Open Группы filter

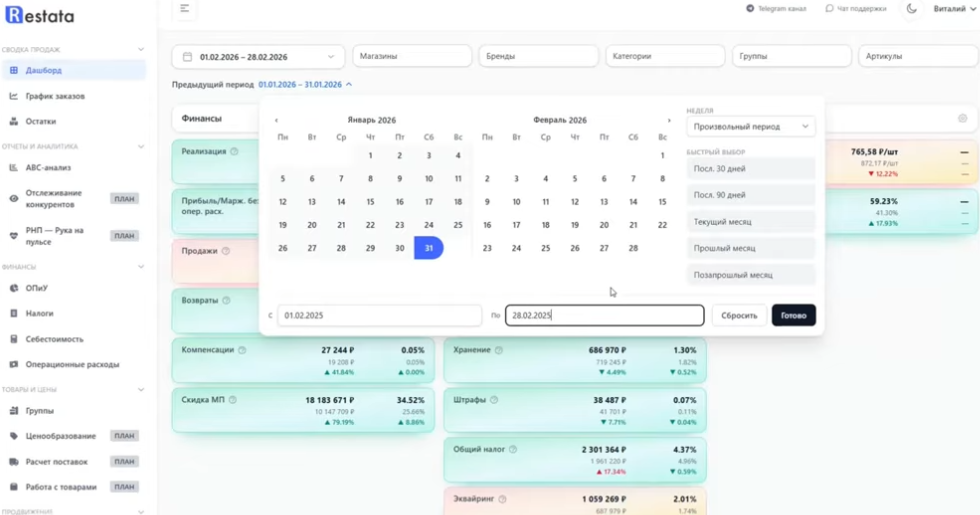coord(792,56)
